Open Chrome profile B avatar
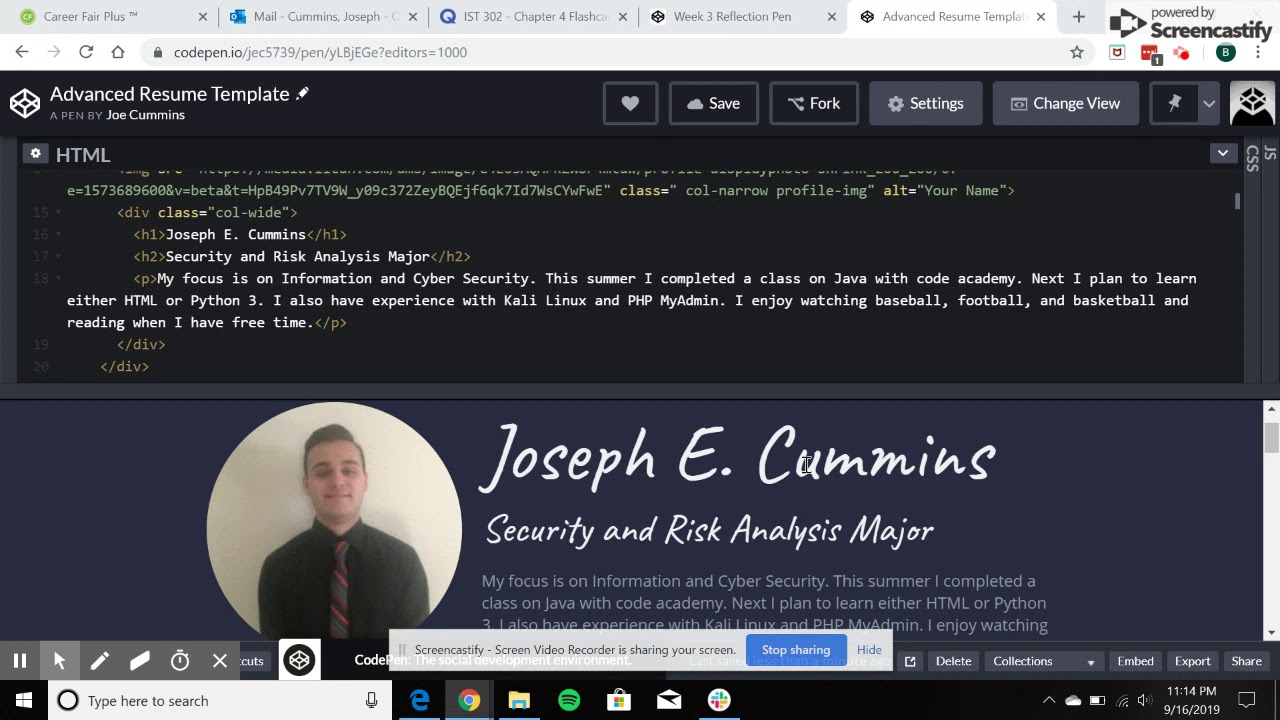Viewport: 1280px width, 720px height. click(1225, 52)
